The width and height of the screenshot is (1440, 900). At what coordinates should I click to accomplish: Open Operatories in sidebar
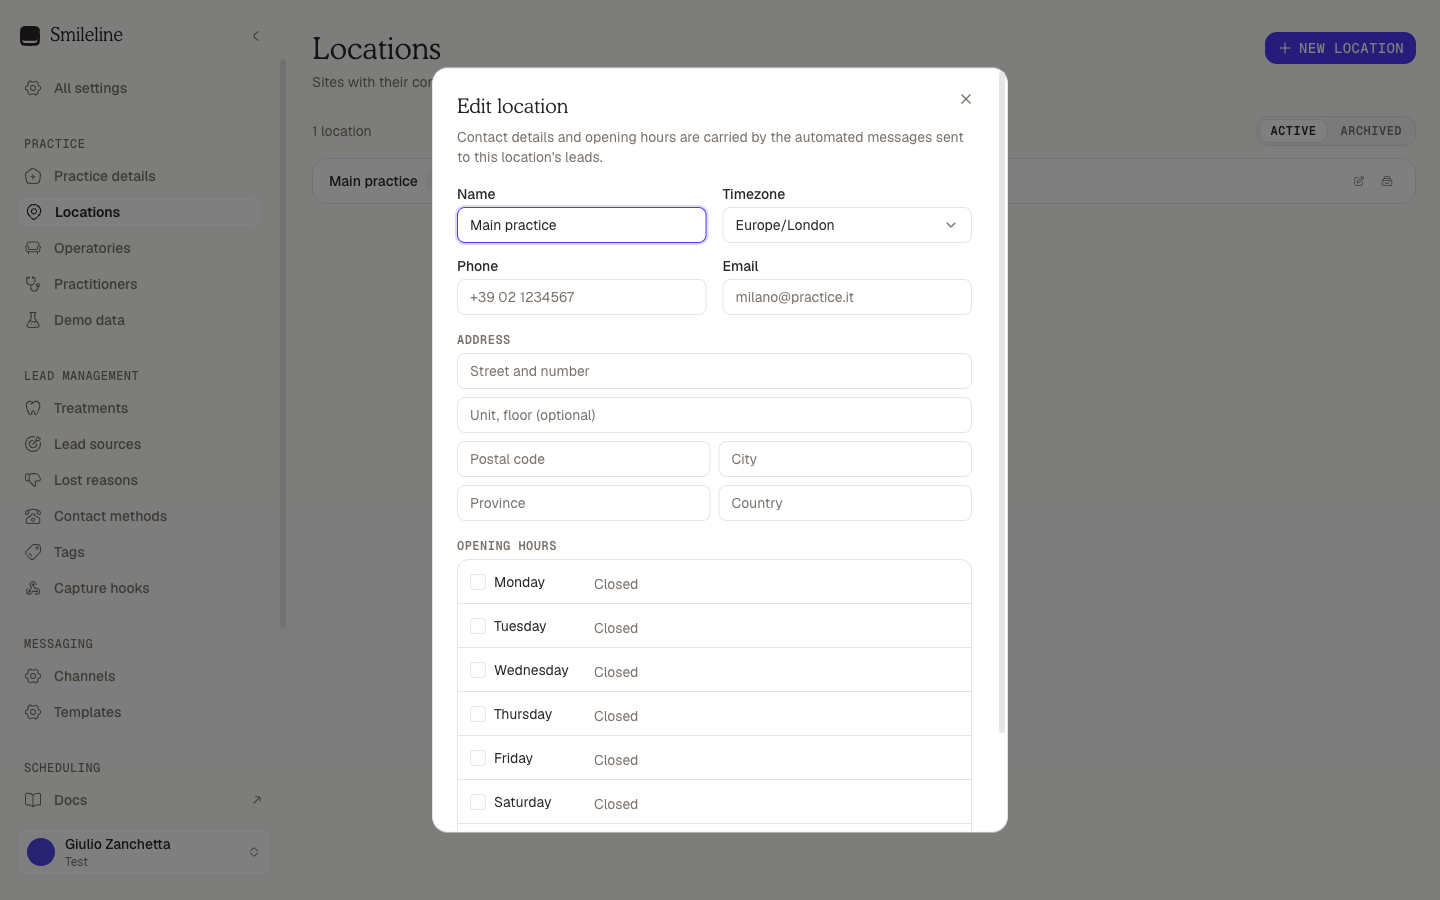coord(140,248)
